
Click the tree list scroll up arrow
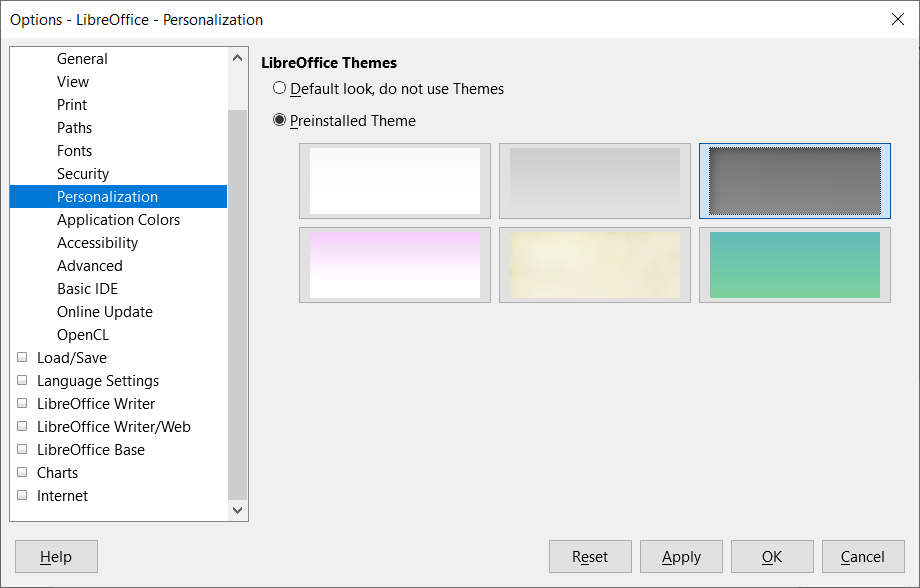click(x=238, y=58)
